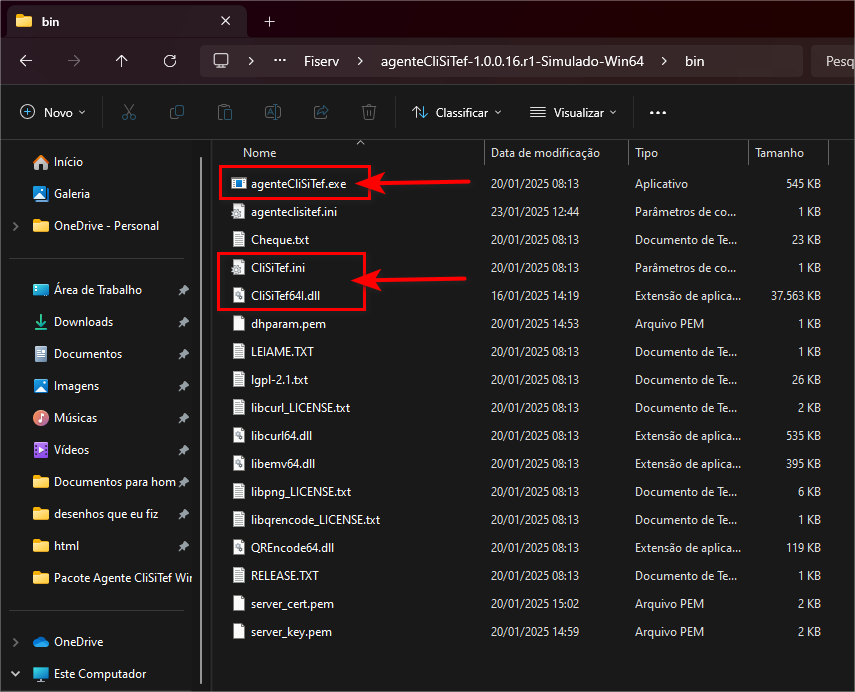
Task: Open the Classificar sort dropdown
Action: 457,112
